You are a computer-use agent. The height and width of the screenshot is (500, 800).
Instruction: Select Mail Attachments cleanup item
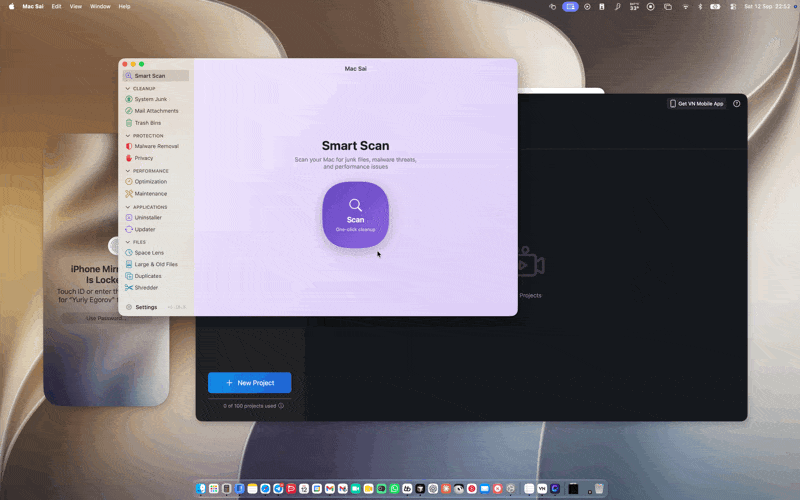(156, 111)
